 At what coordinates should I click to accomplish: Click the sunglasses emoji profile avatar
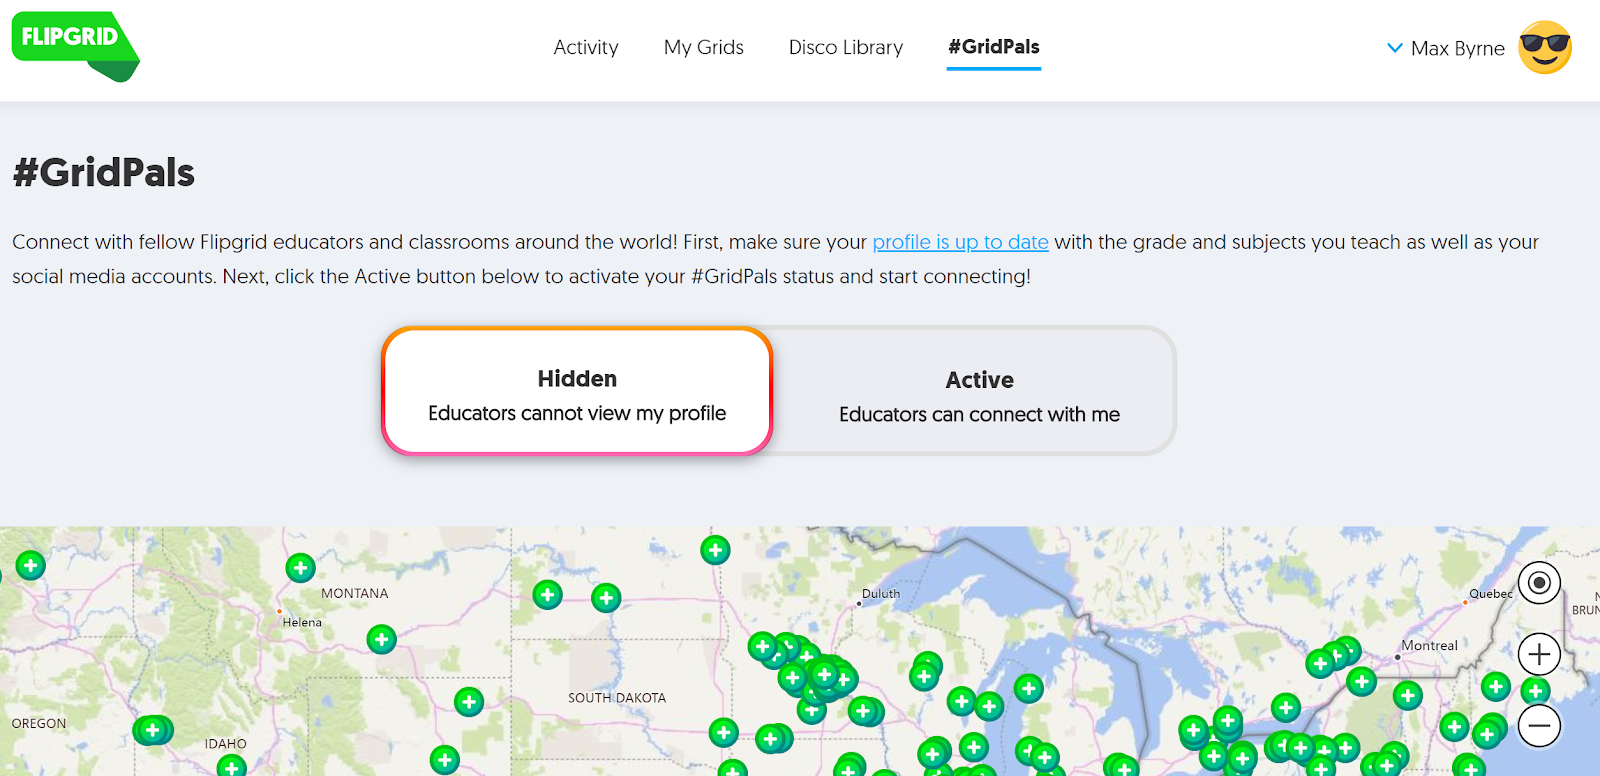tap(1544, 48)
